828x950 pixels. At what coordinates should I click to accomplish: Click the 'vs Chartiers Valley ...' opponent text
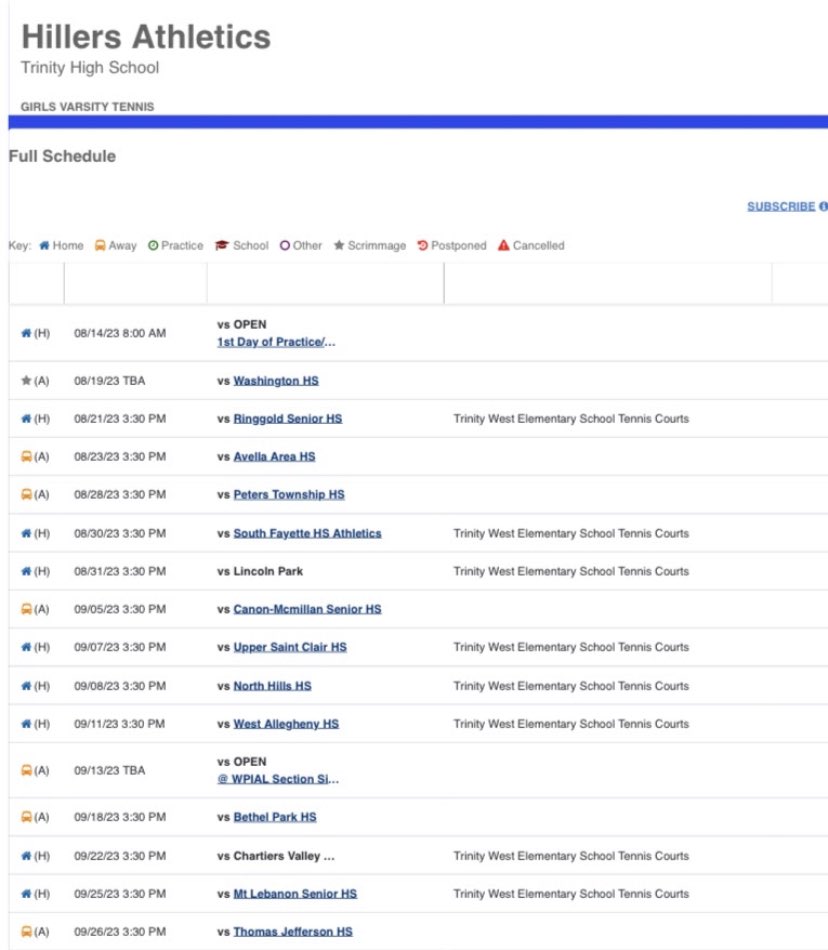click(x=276, y=856)
